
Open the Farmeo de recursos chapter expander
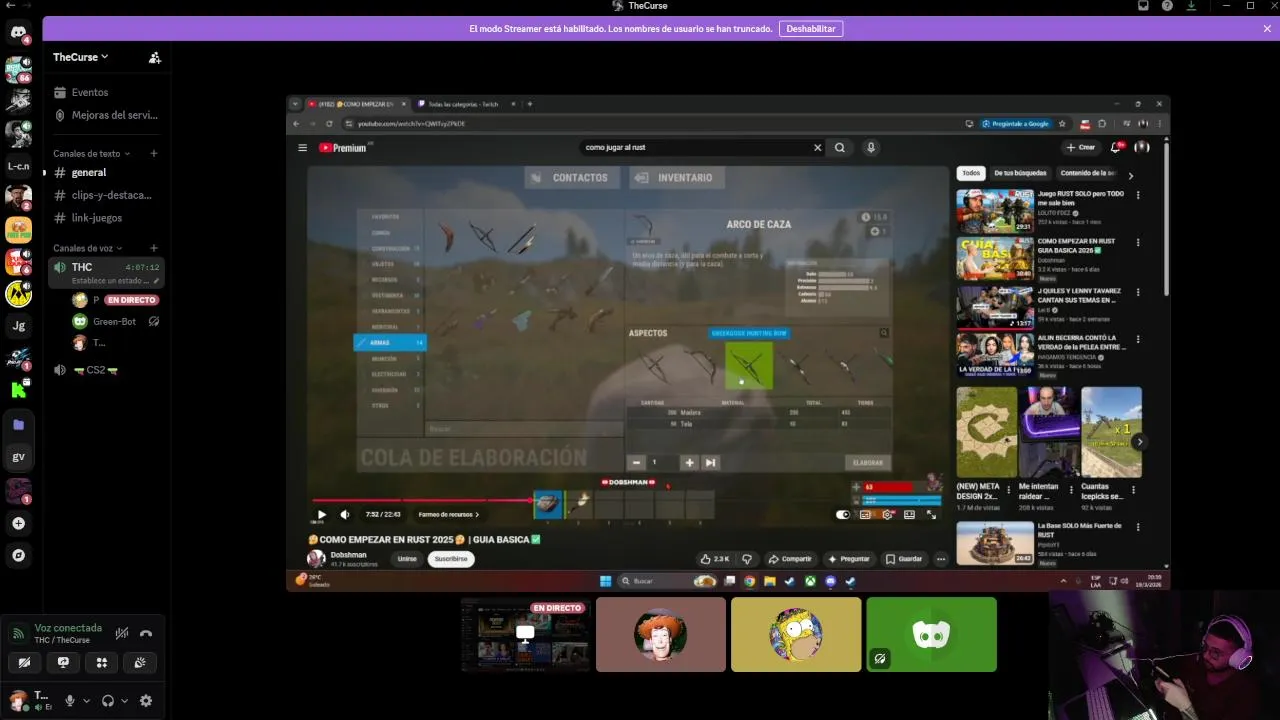[x=448, y=515]
